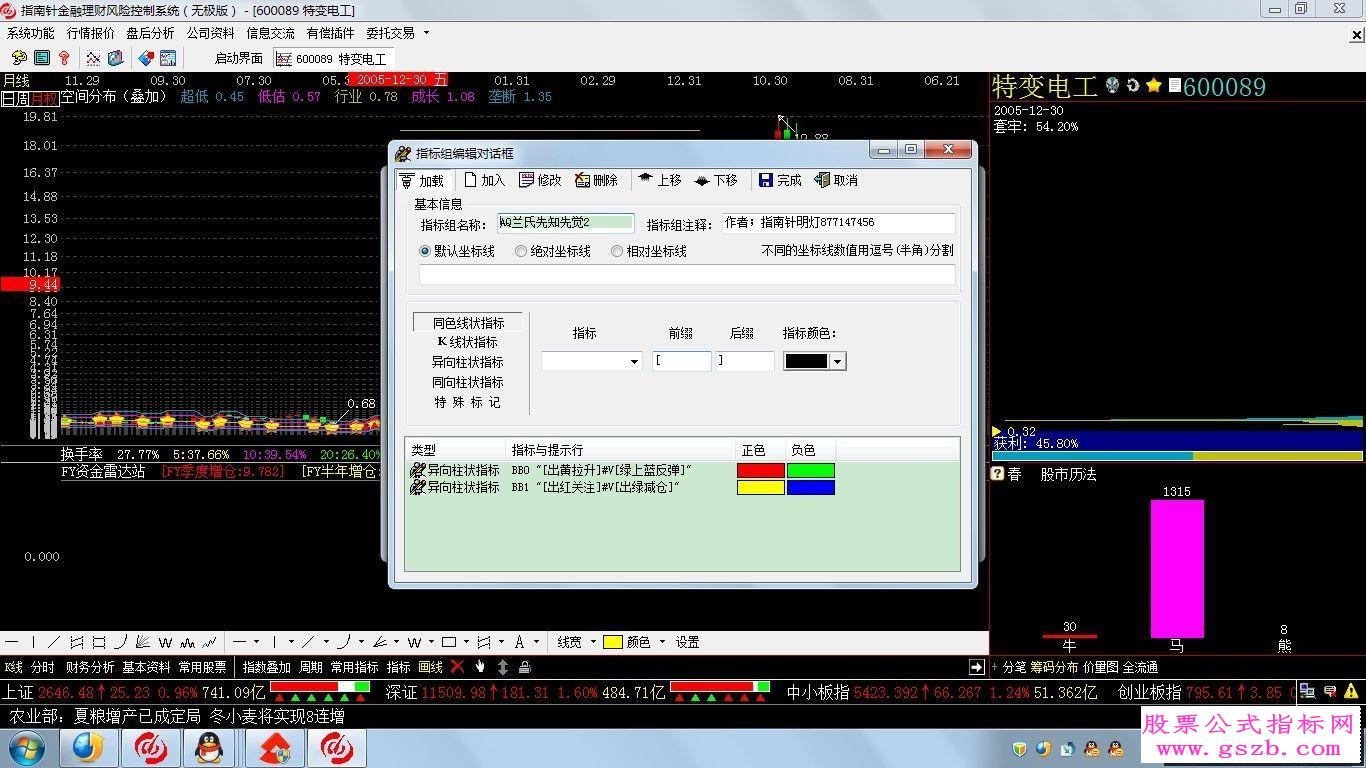The height and width of the screenshot is (768, 1366).
Task: Click the 指标组名称 input field
Action: [x=565, y=221]
